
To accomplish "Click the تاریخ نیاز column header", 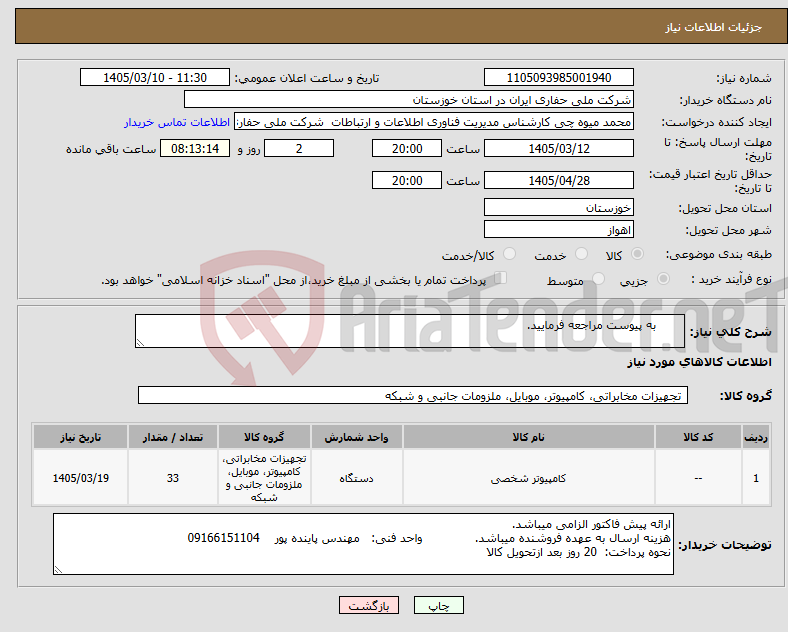I will [x=80, y=437].
